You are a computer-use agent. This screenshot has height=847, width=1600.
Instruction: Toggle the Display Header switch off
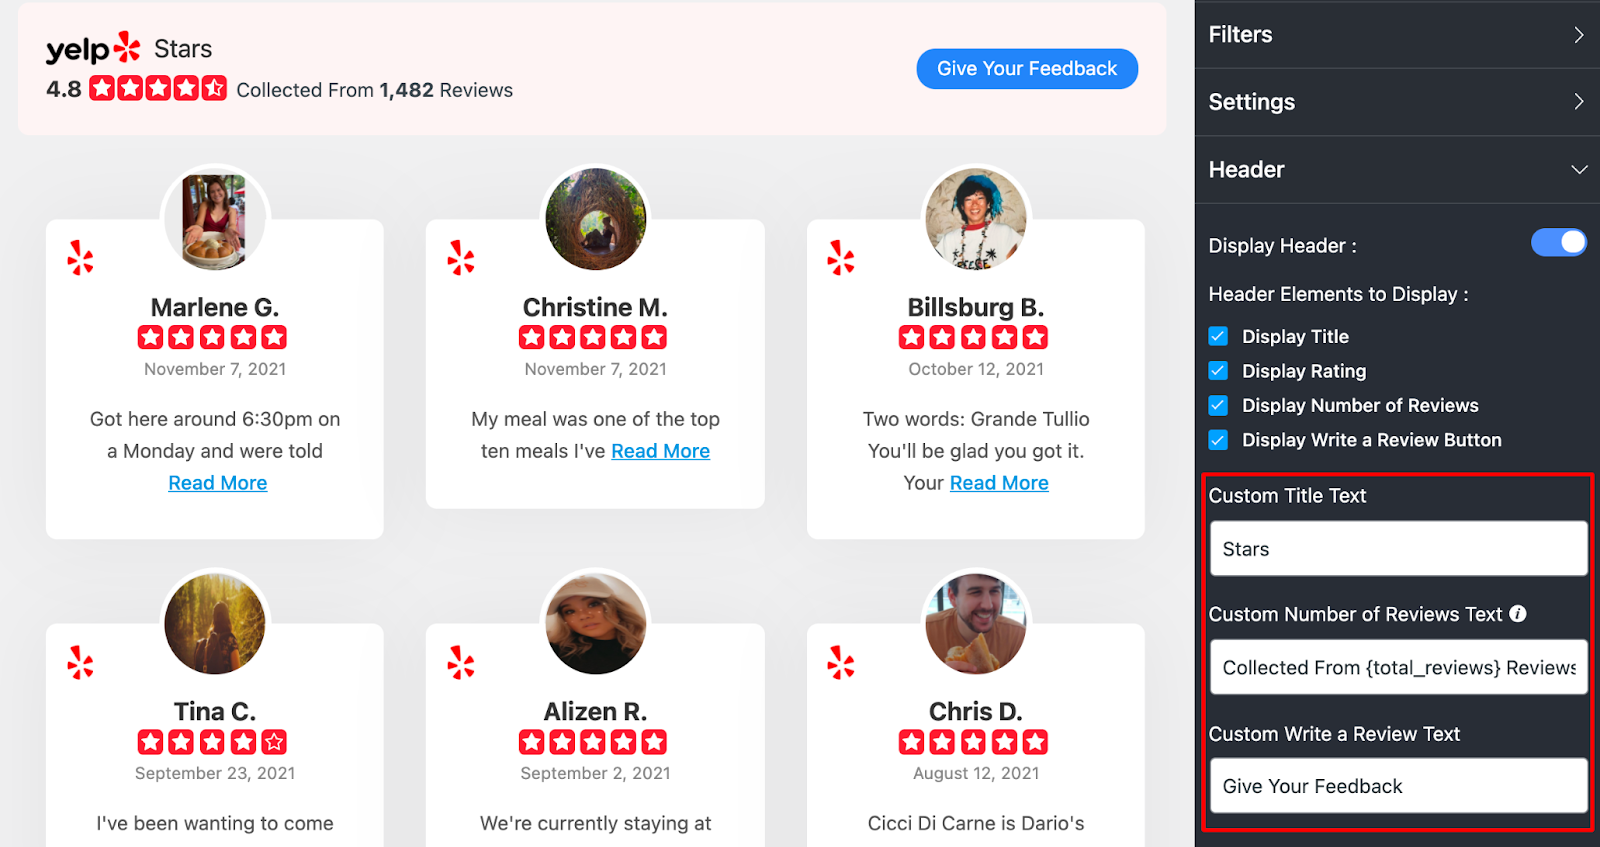(1558, 243)
